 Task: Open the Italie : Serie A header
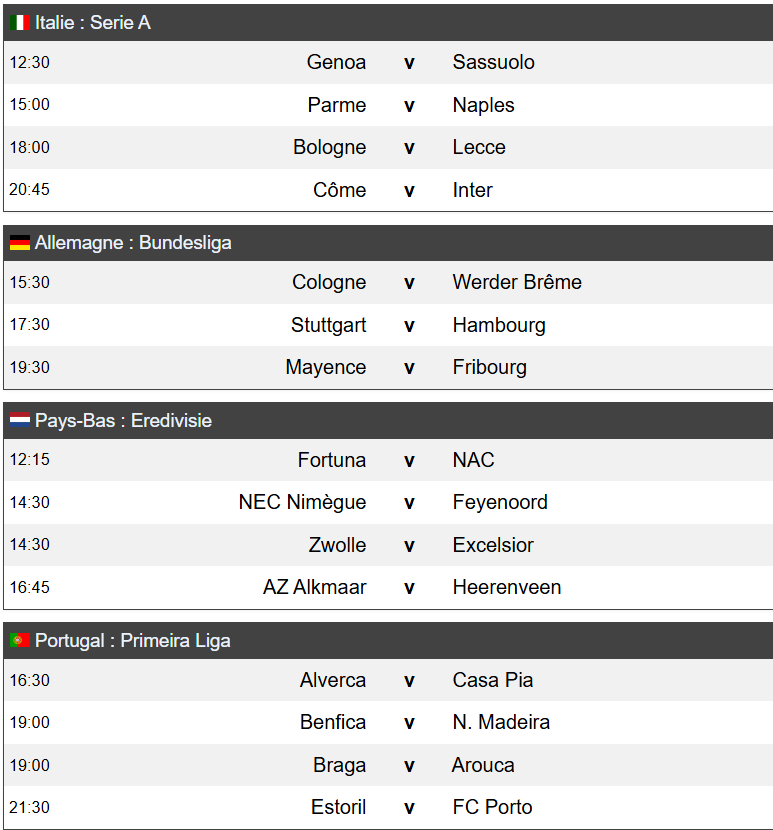93,22
